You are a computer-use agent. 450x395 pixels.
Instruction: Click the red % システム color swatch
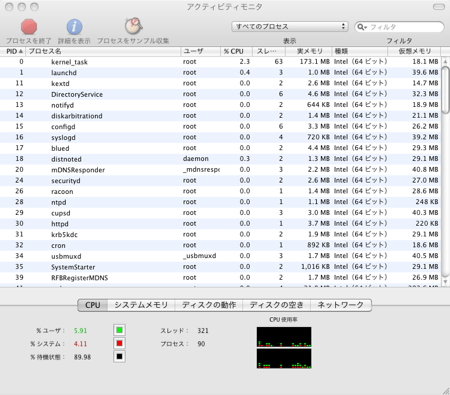[119, 343]
